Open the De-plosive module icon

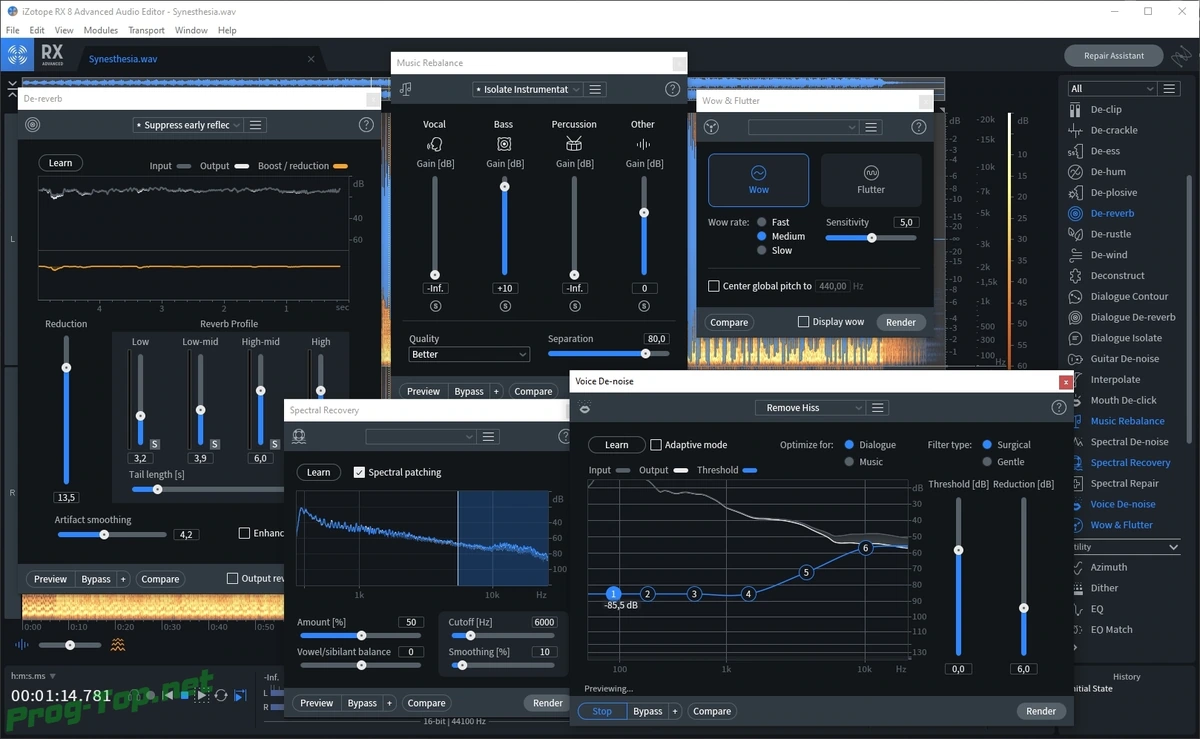coord(1075,193)
